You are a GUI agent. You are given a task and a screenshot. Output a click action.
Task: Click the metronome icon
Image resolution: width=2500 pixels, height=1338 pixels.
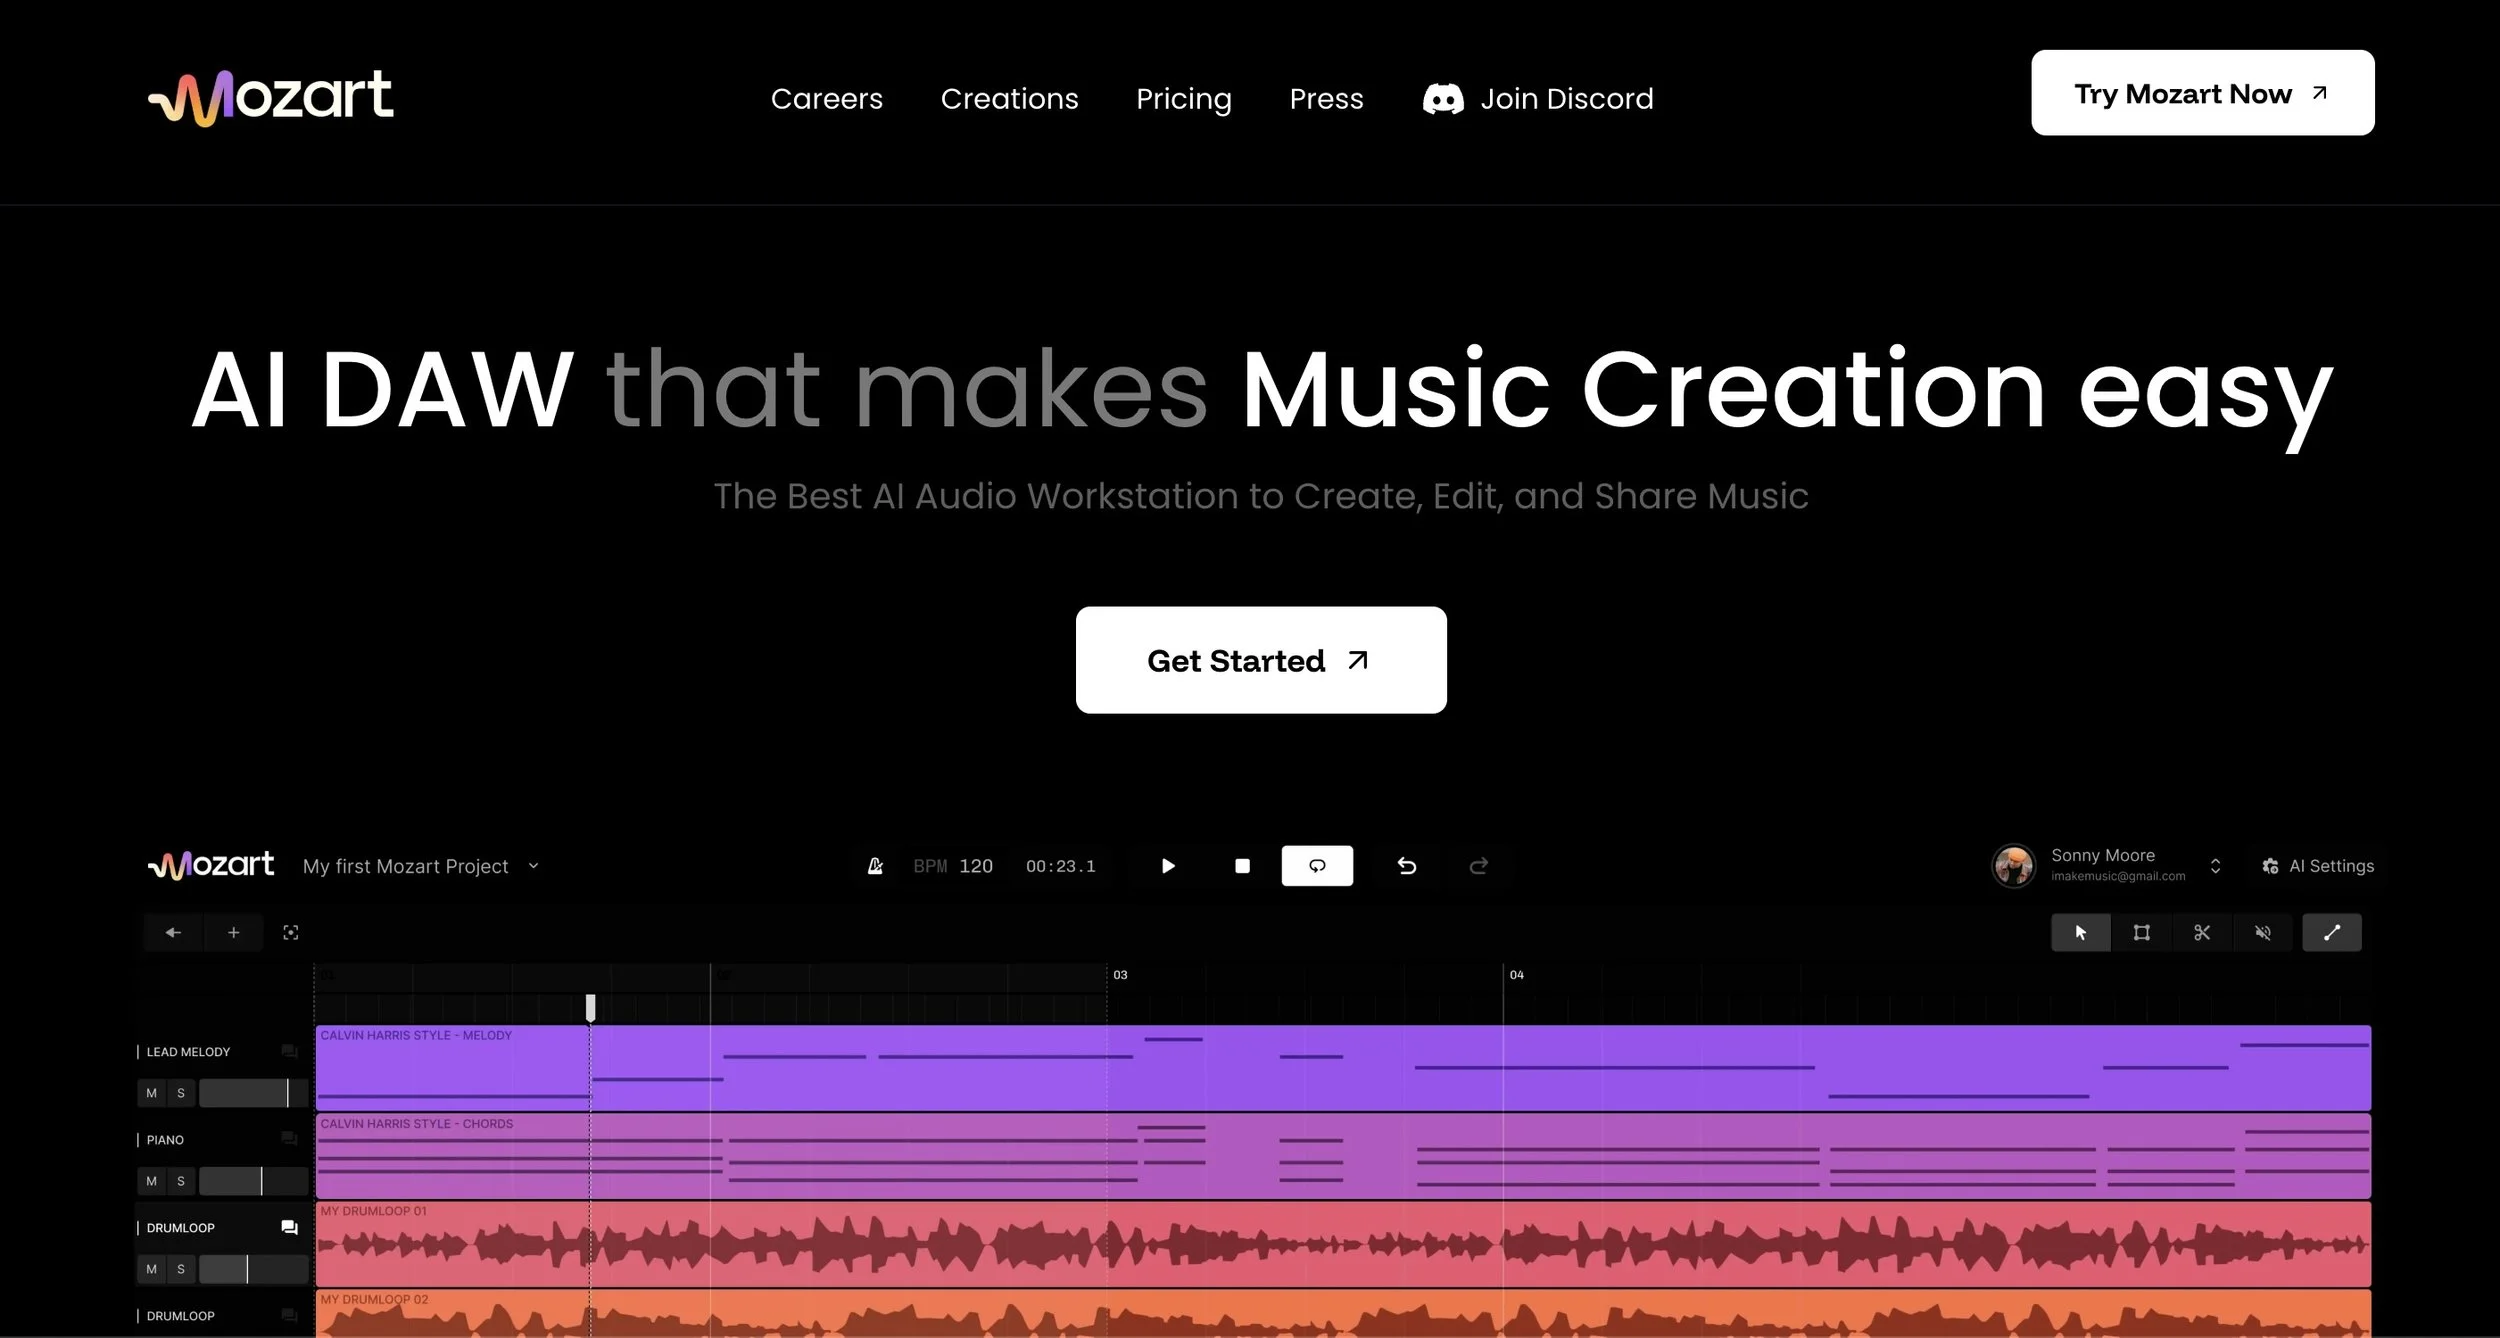[x=875, y=866]
